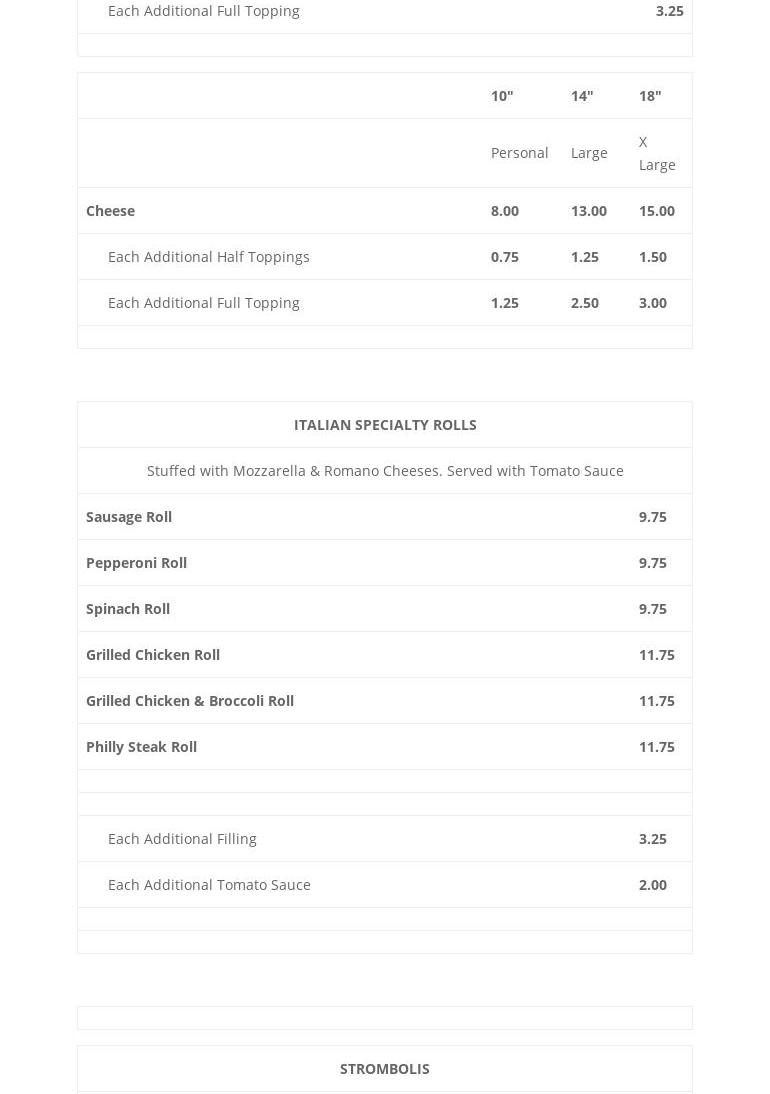Screen dimensions: 770x1094
Task: Choose the Philly Steak Roll item
Action: point(141,746)
